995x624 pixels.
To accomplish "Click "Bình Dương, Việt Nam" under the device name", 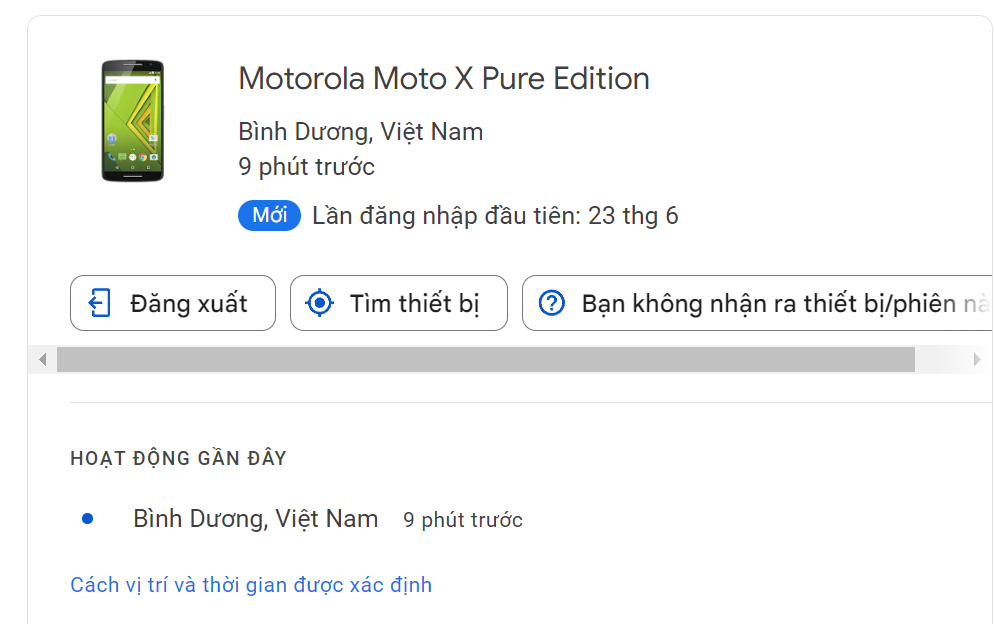I will click(360, 132).
